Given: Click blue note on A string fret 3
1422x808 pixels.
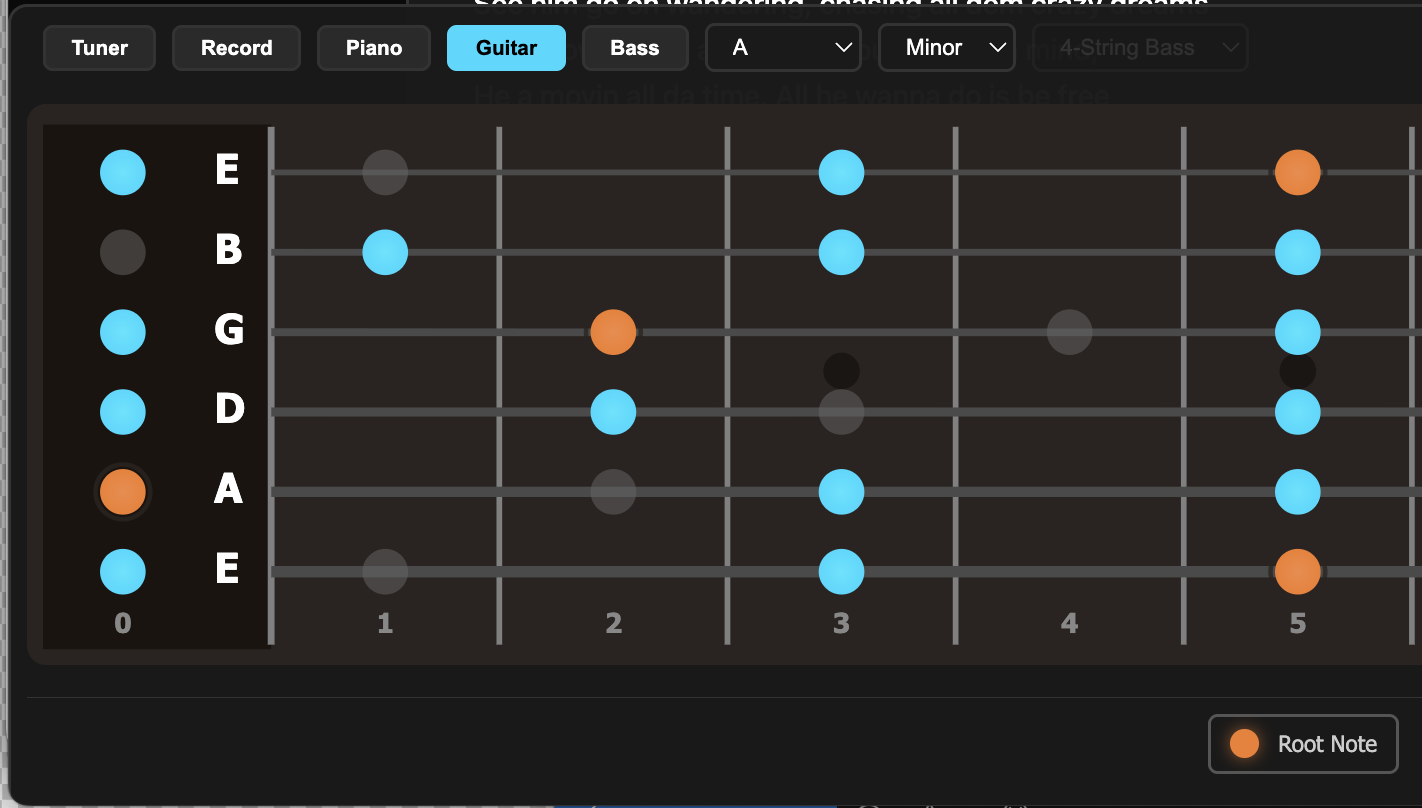Looking at the screenshot, I should click(x=841, y=492).
